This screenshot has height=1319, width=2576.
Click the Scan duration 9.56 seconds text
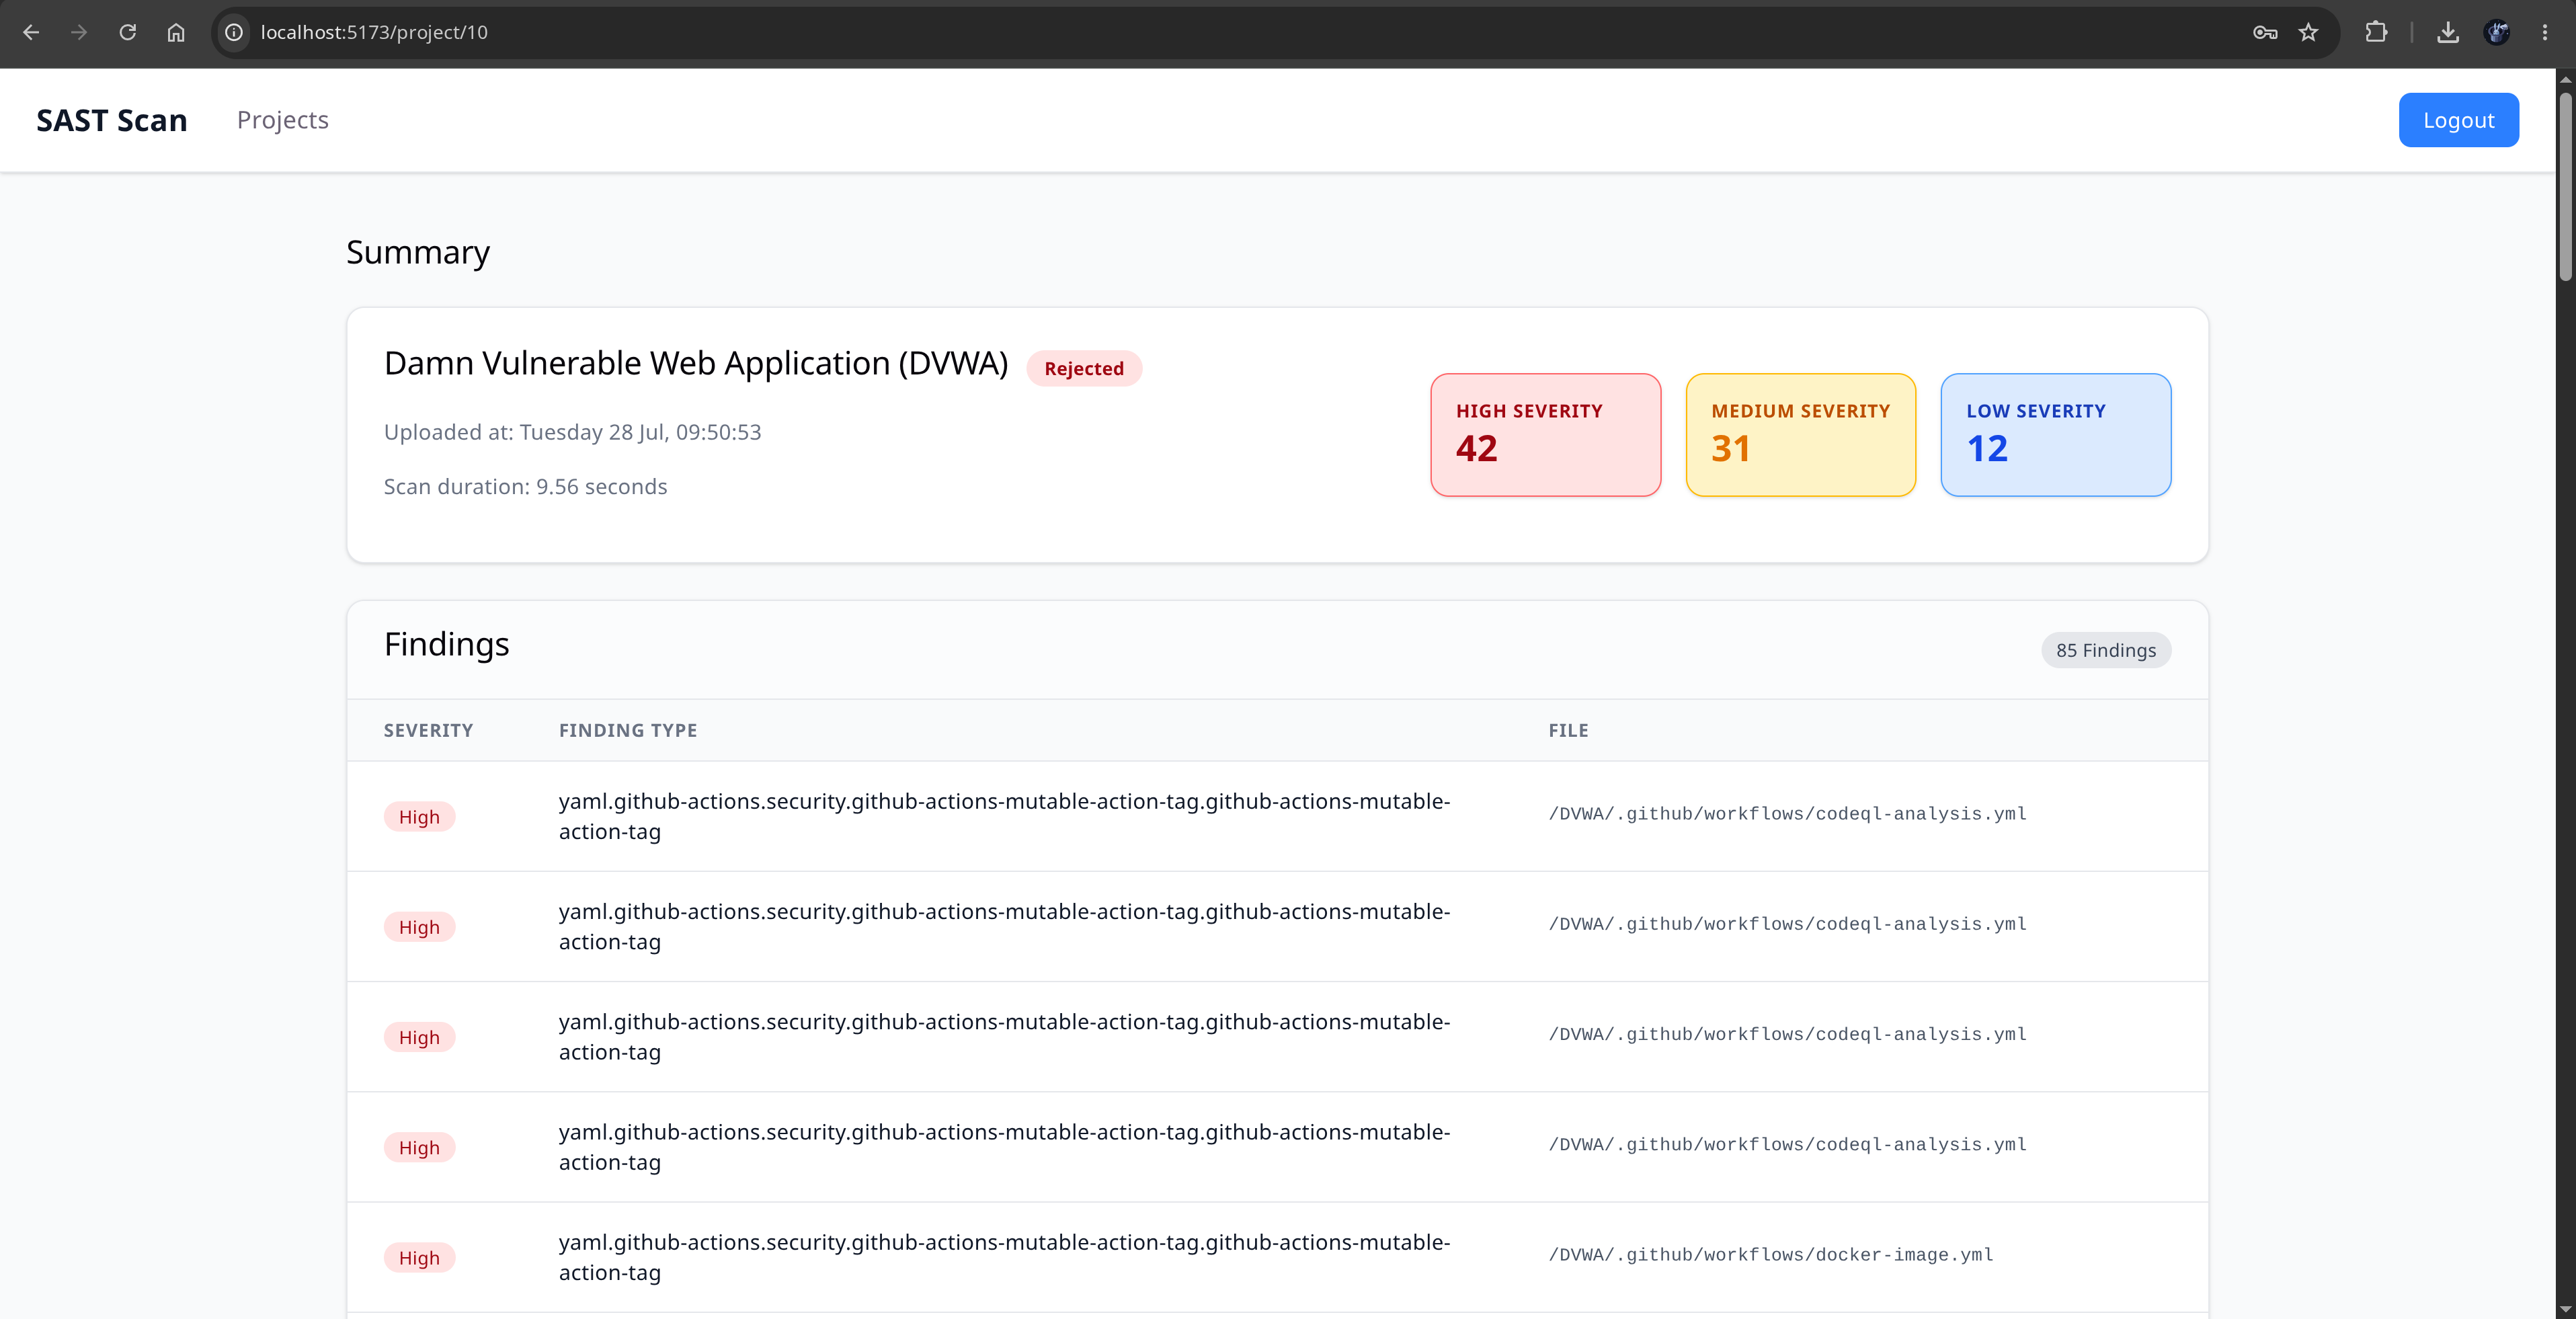coord(525,487)
